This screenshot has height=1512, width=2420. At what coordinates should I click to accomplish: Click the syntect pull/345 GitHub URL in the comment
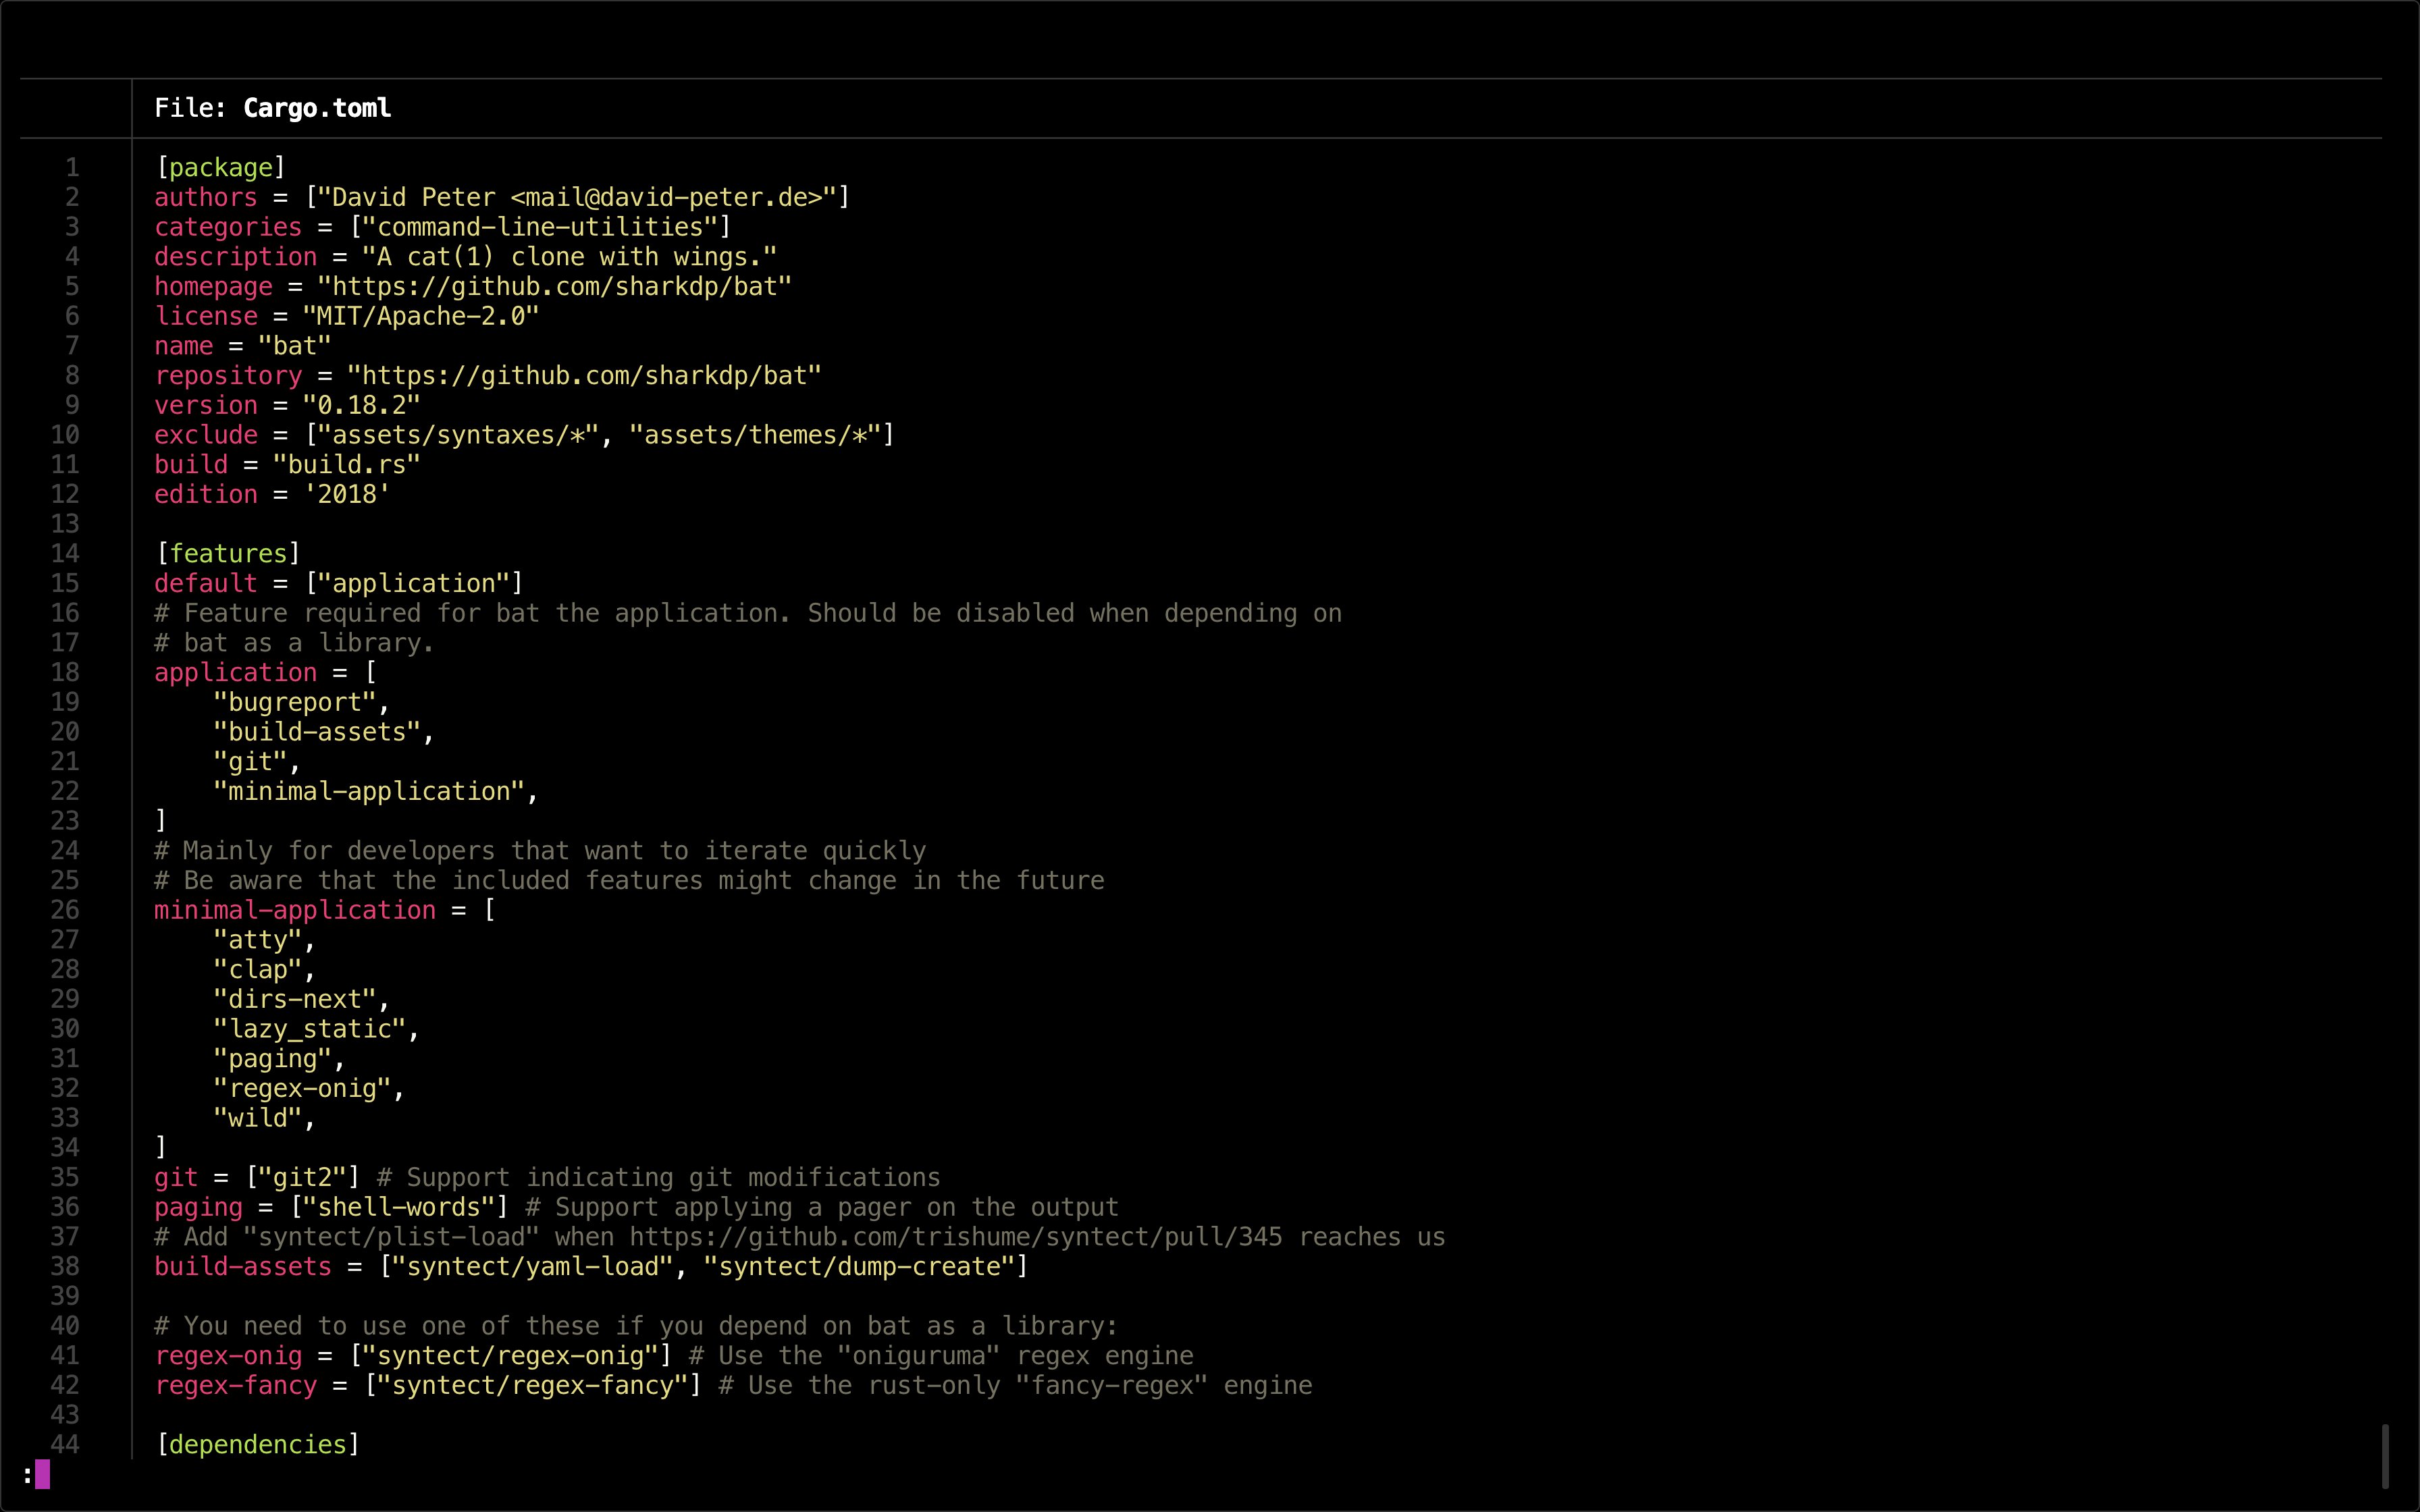click(x=955, y=1237)
